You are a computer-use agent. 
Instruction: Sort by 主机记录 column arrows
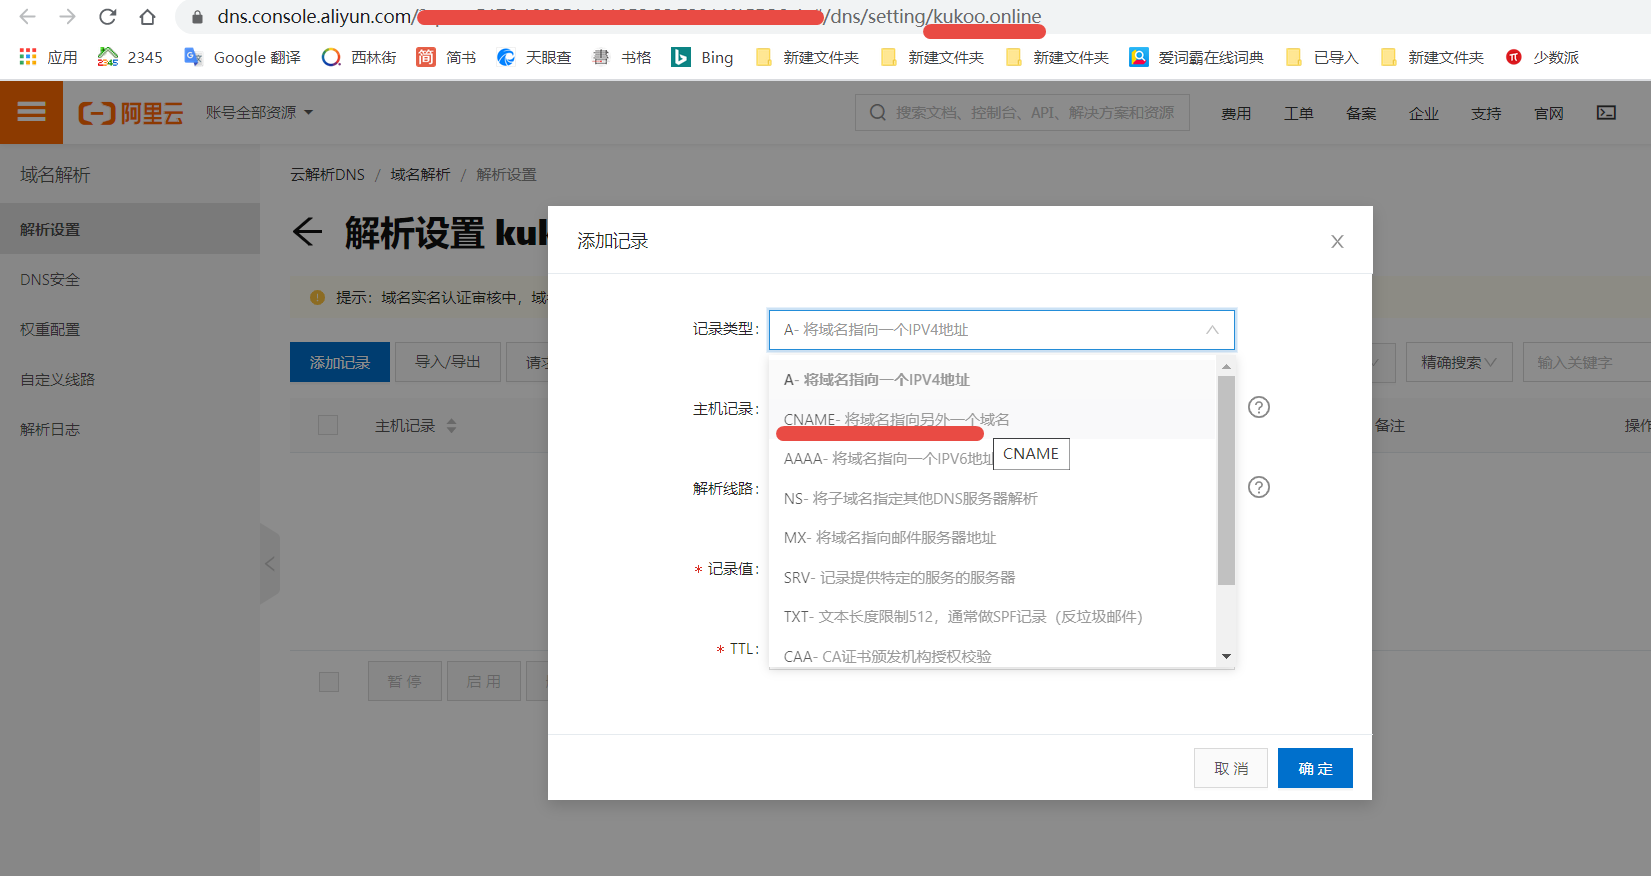451,426
